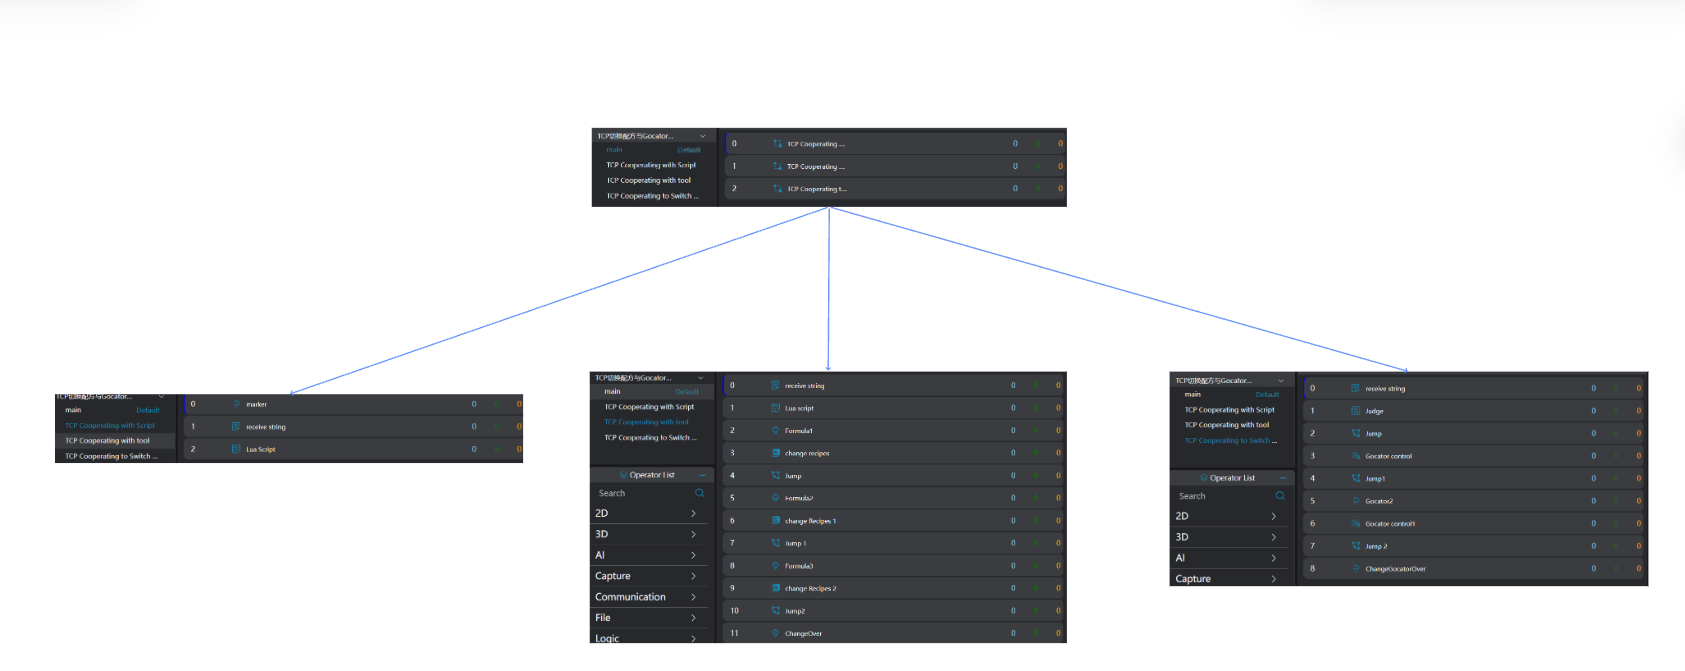Open the change Recipes 1 step

click(810, 521)
